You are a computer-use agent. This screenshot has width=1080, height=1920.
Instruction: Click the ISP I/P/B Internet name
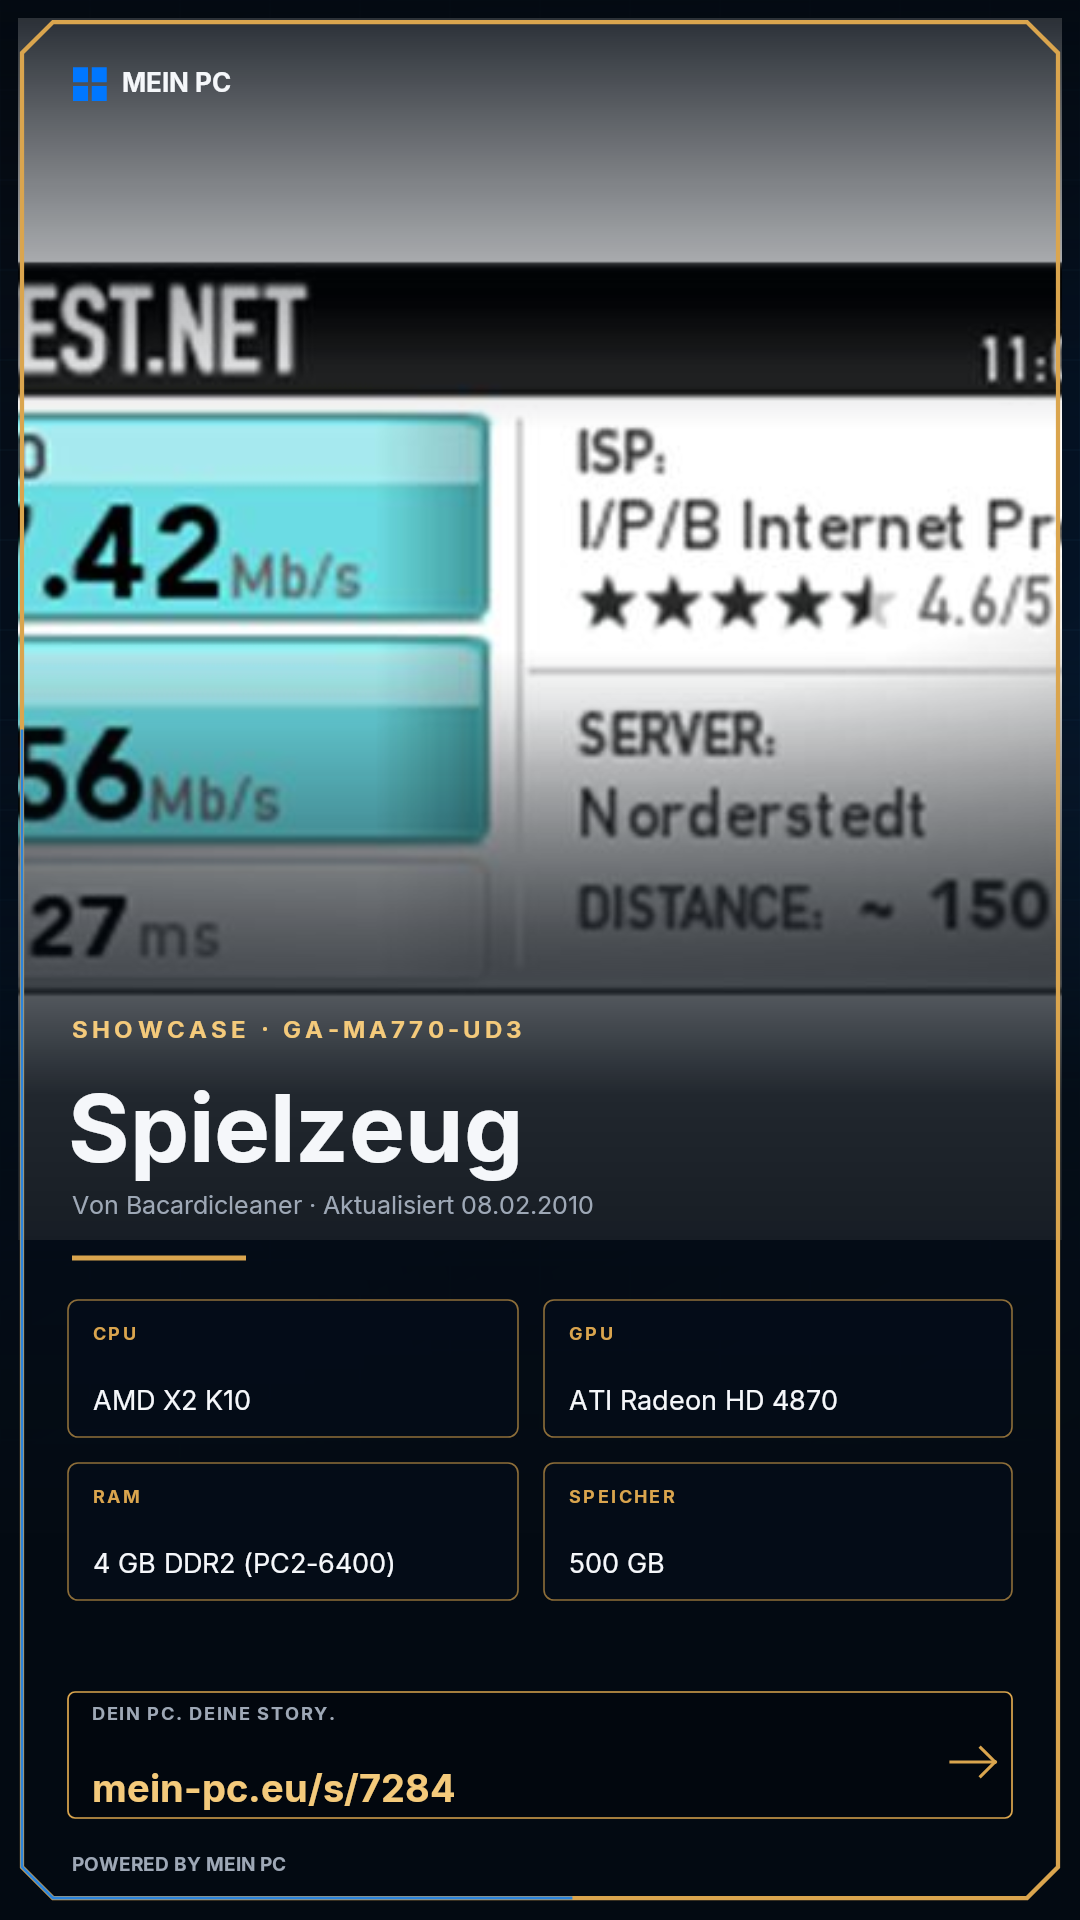coord(816,526)
